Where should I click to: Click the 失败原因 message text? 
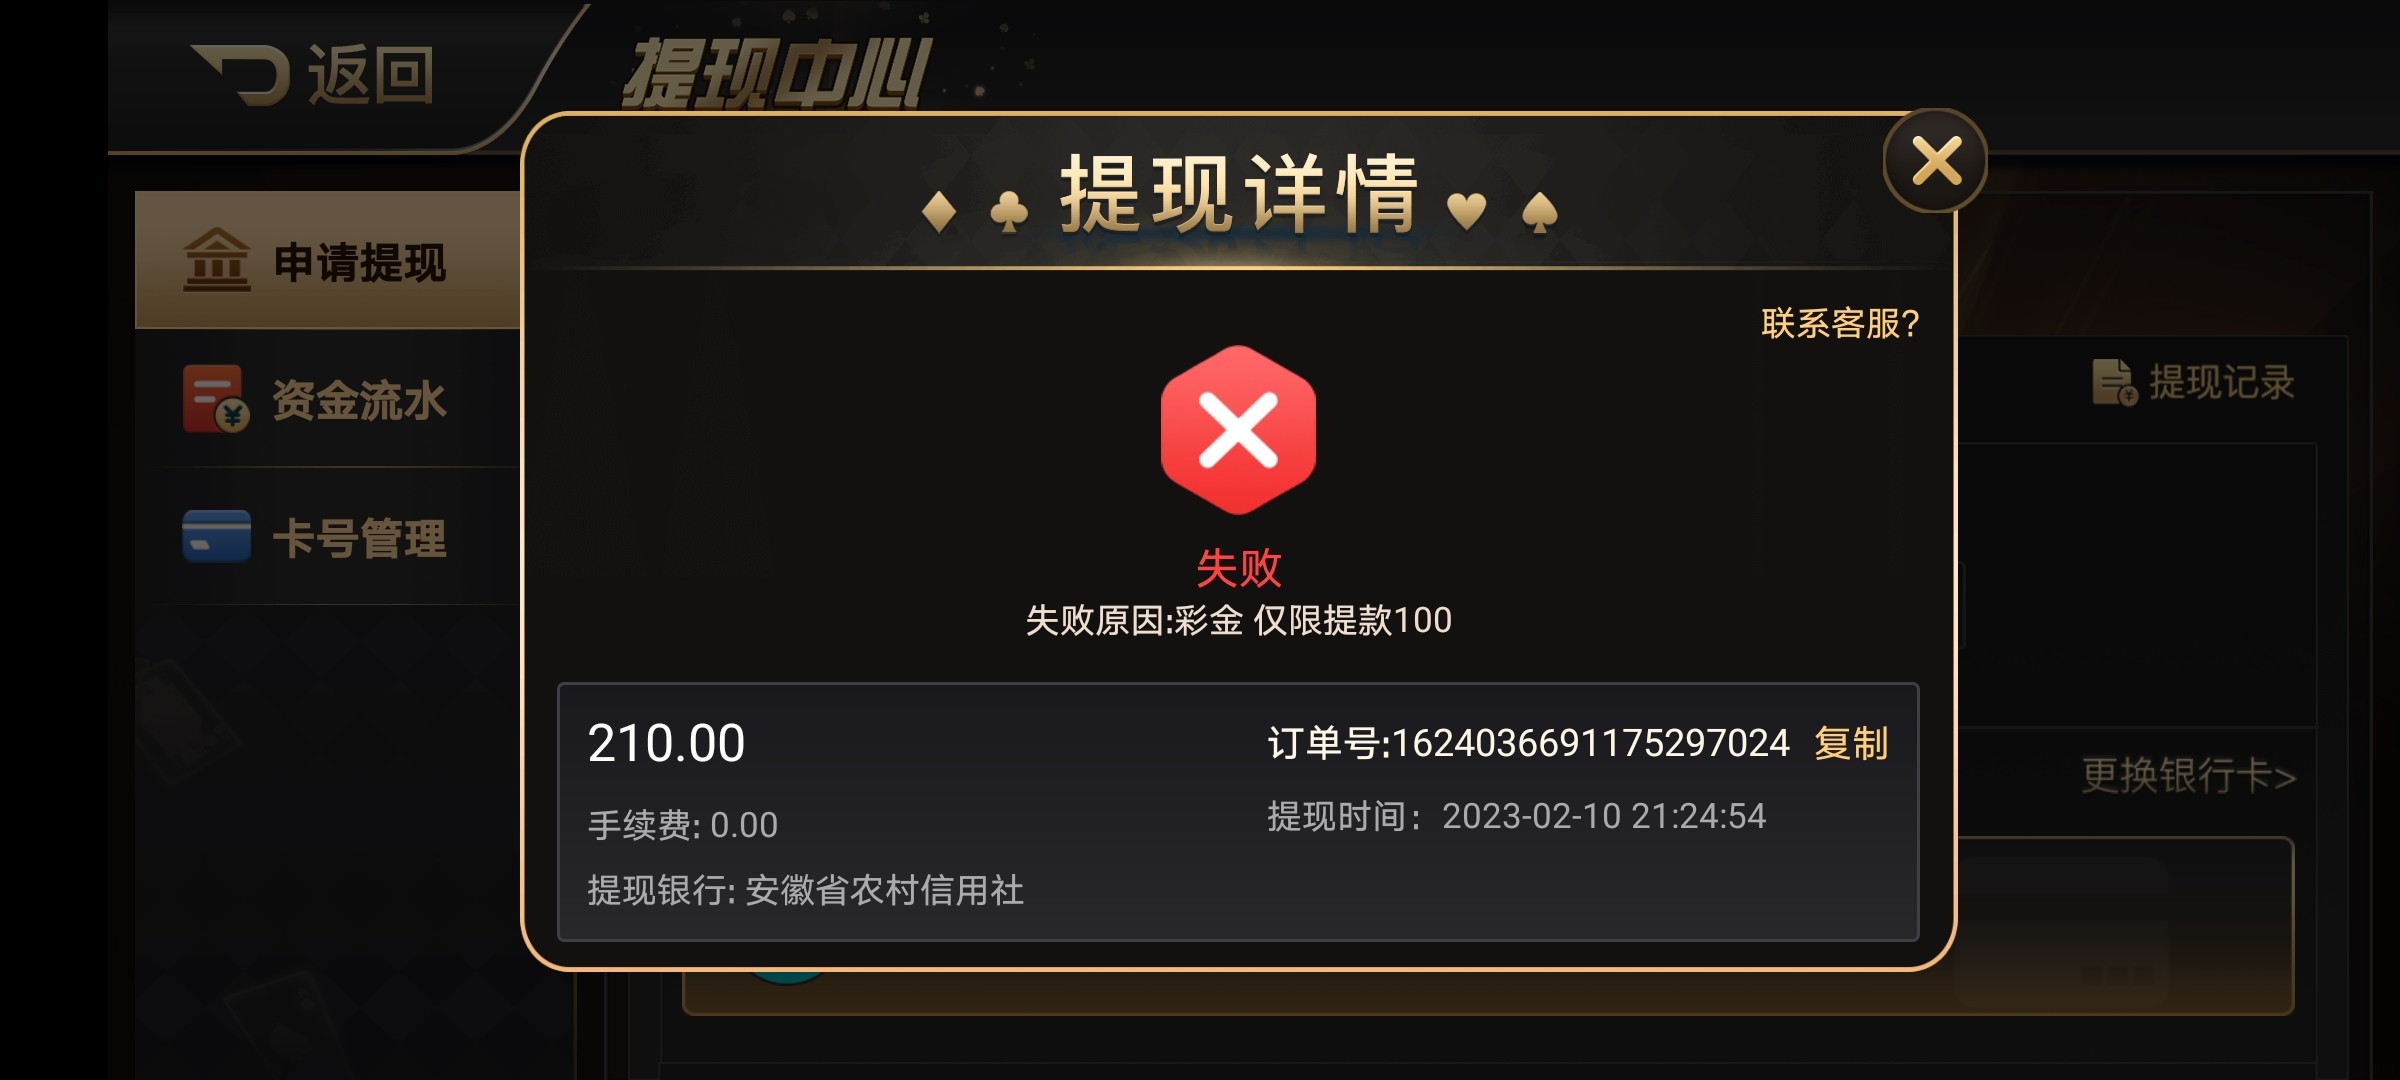(x=1238, y=620)
